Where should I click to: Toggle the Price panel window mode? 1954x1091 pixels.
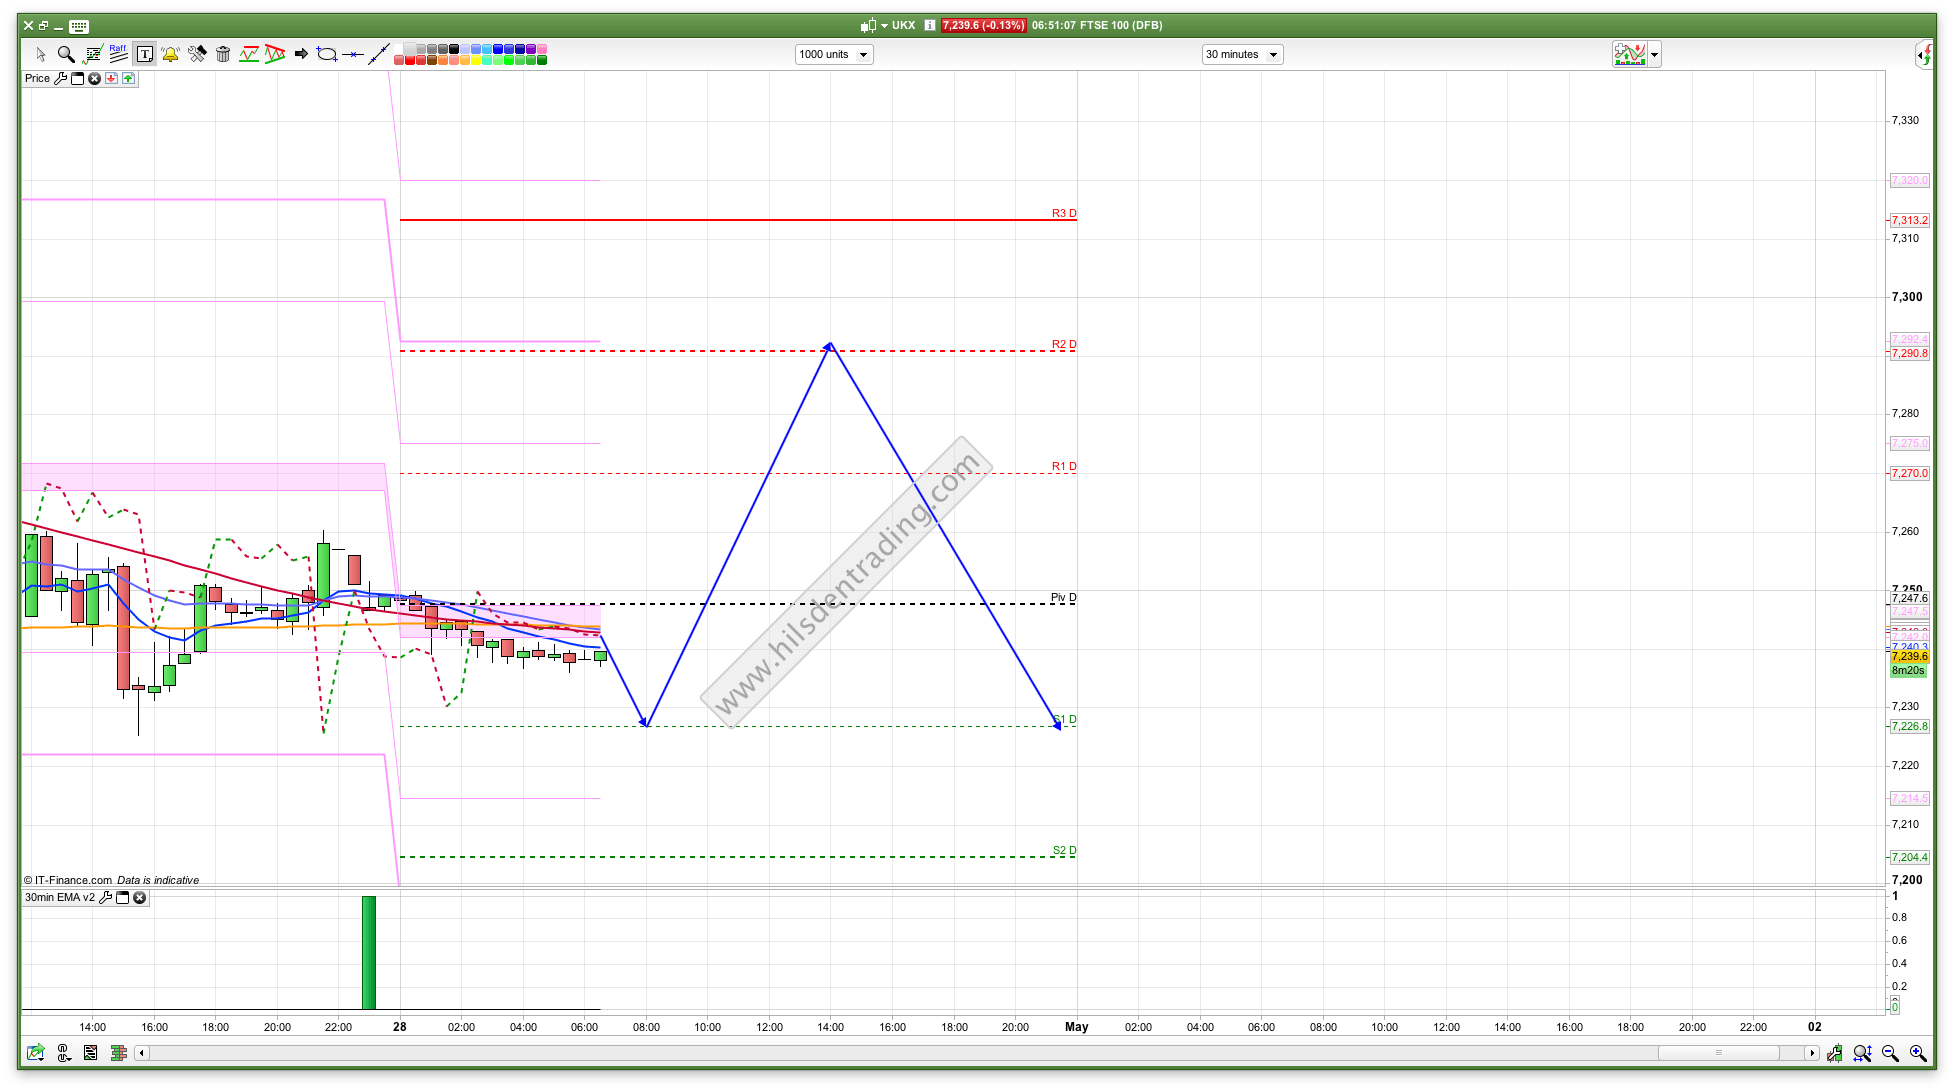(78, 78)
